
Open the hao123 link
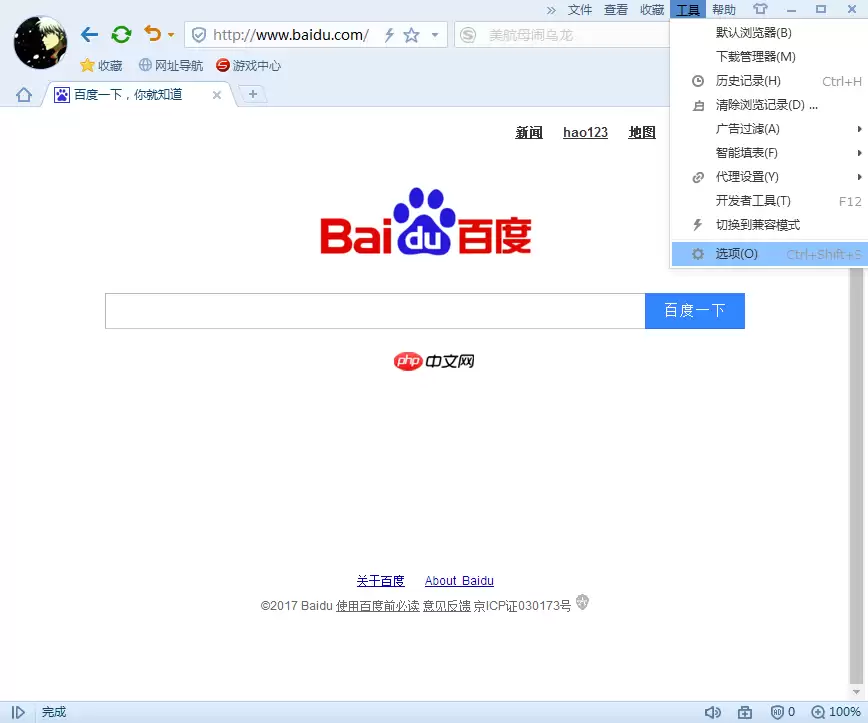584,132
